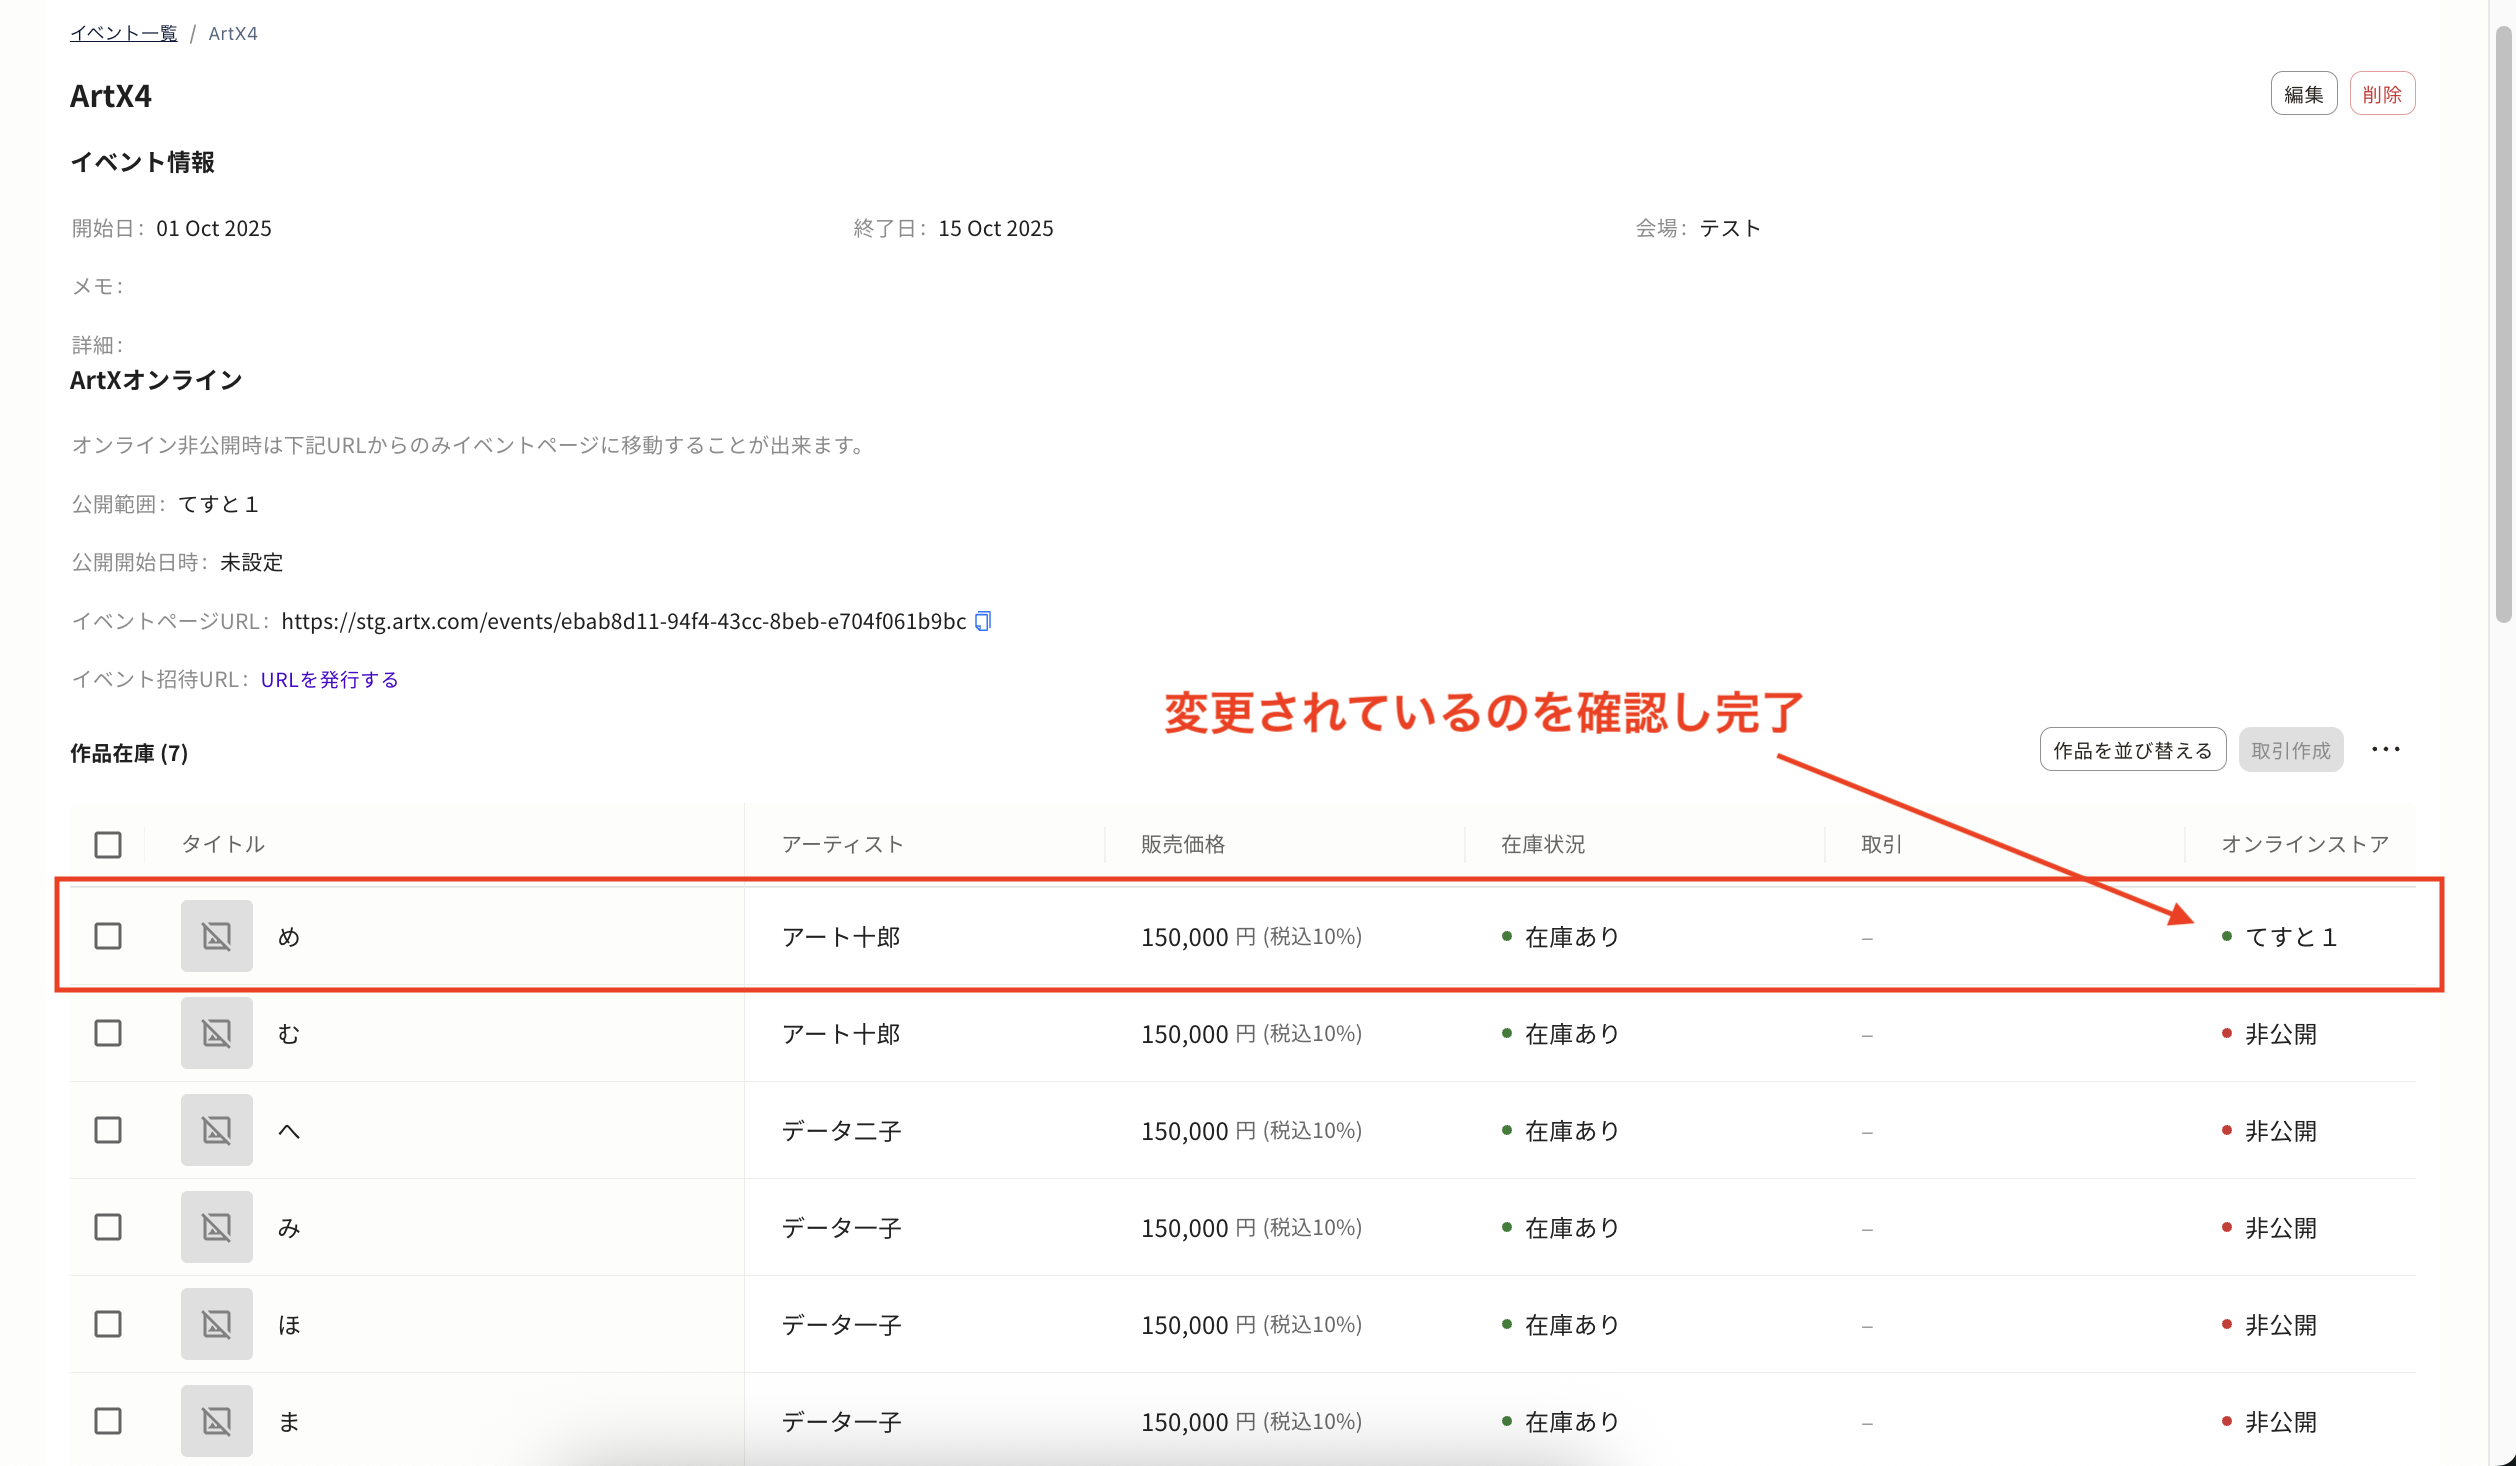Click the 取引作成 button
Viewport: 2516px width, 1466px height.
(x=2291, y=749)
